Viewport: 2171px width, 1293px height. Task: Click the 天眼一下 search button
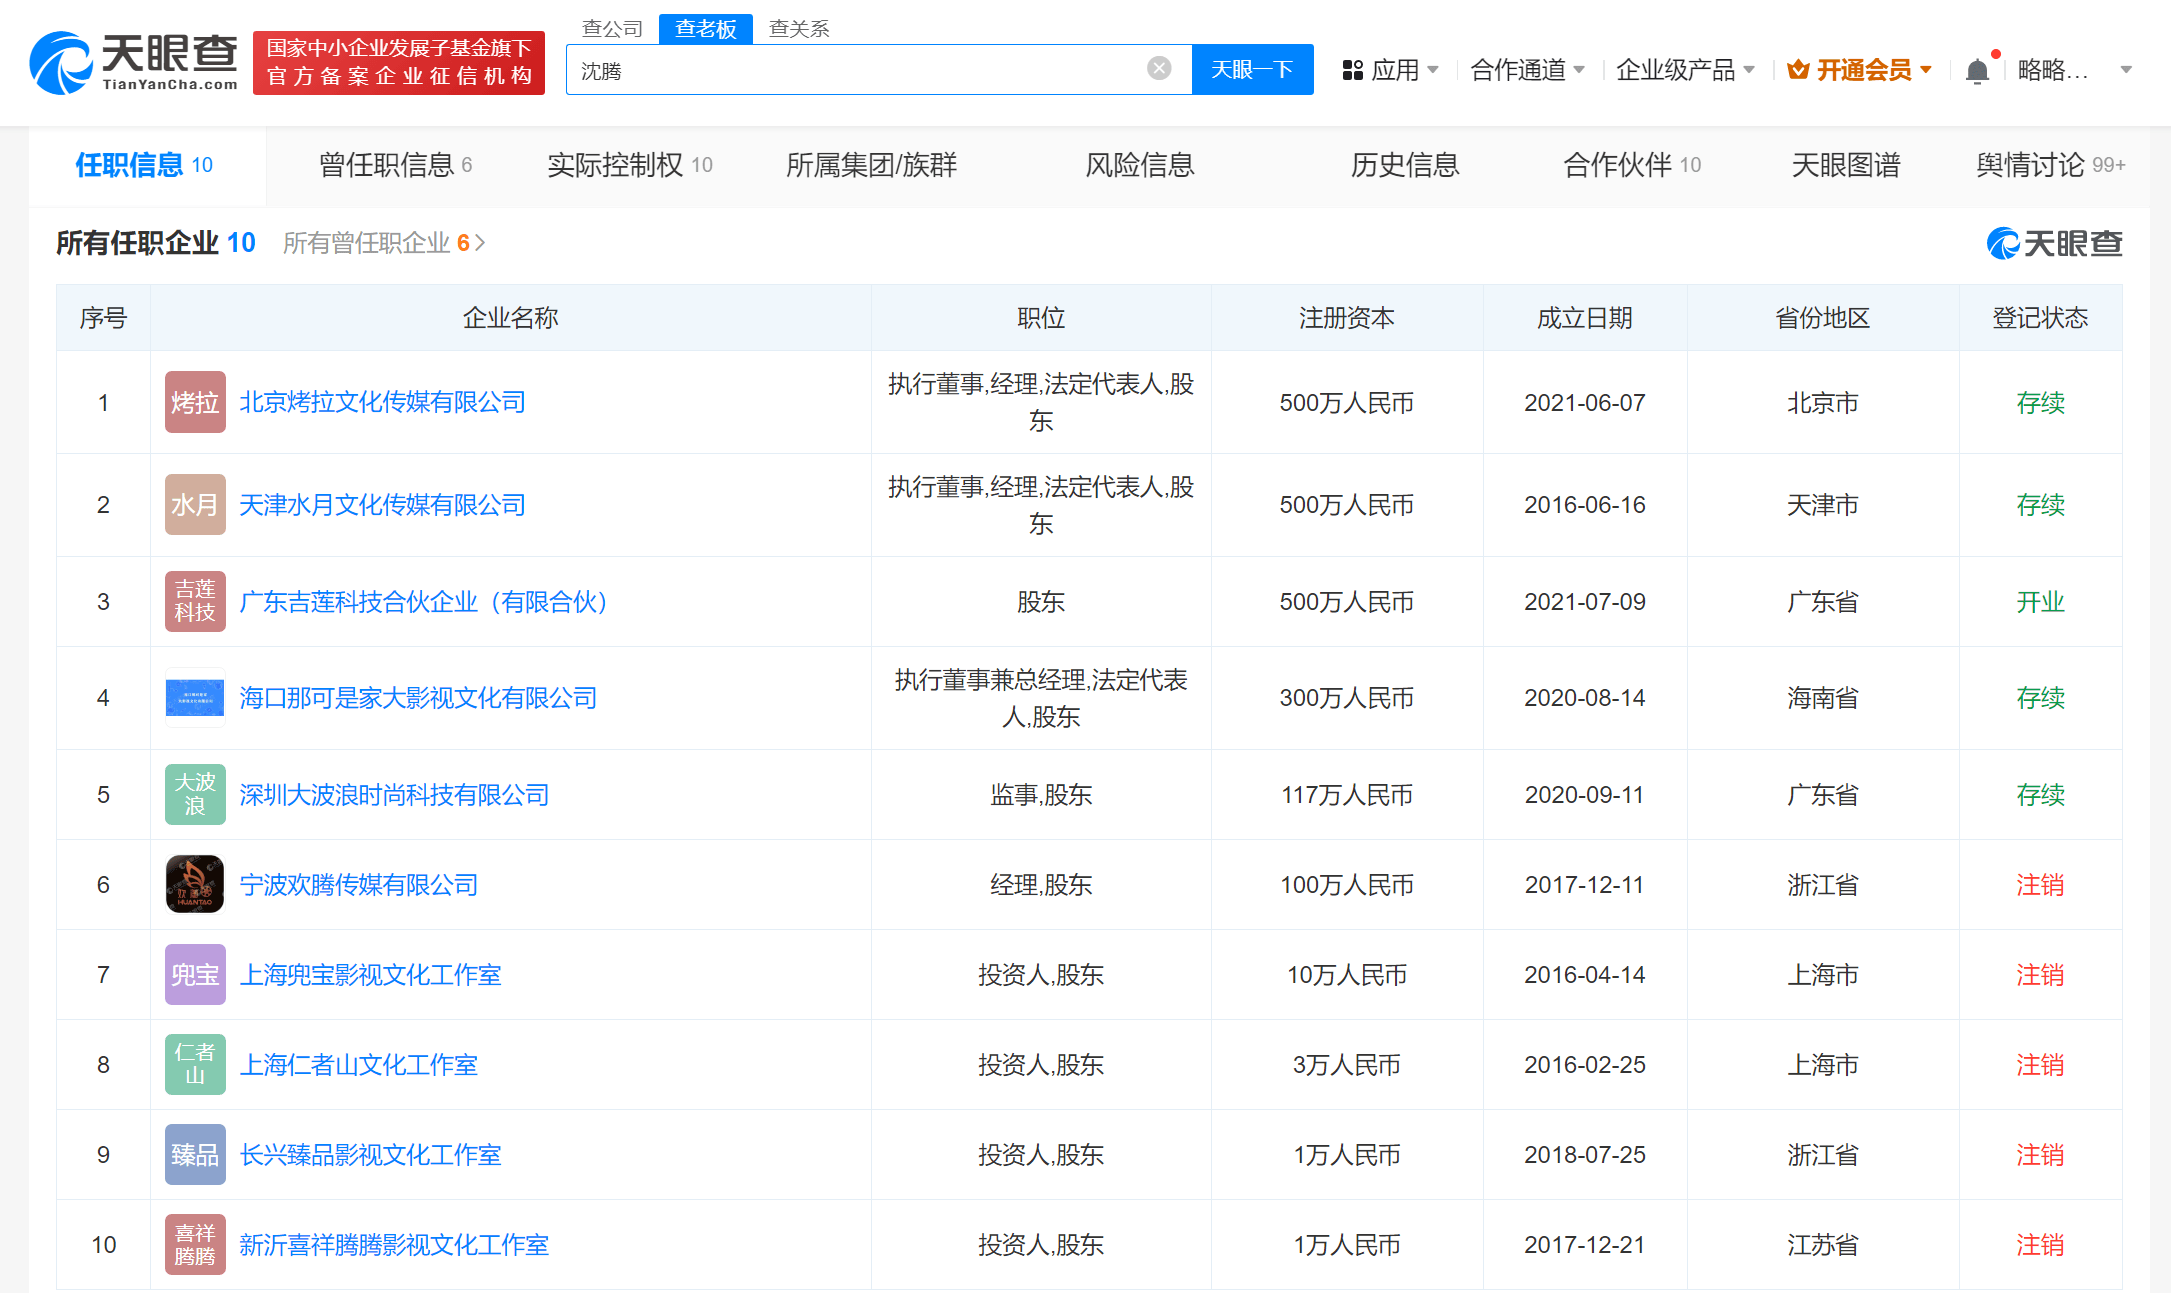pos(1252,69)
